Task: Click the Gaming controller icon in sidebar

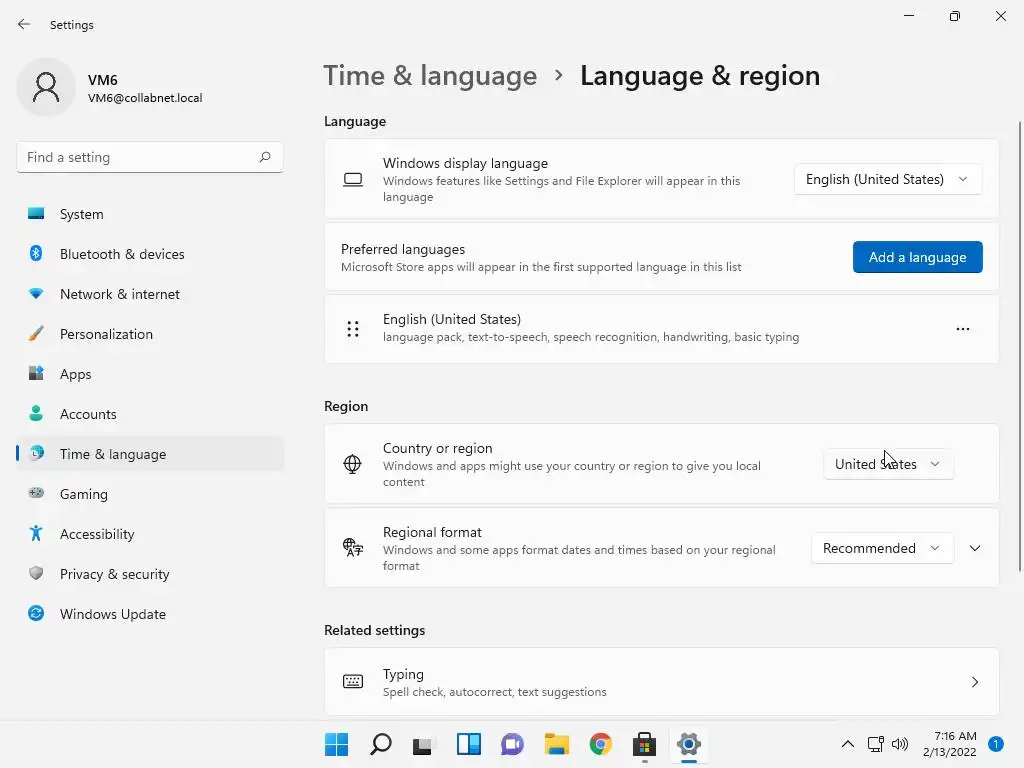Action: 36,493
